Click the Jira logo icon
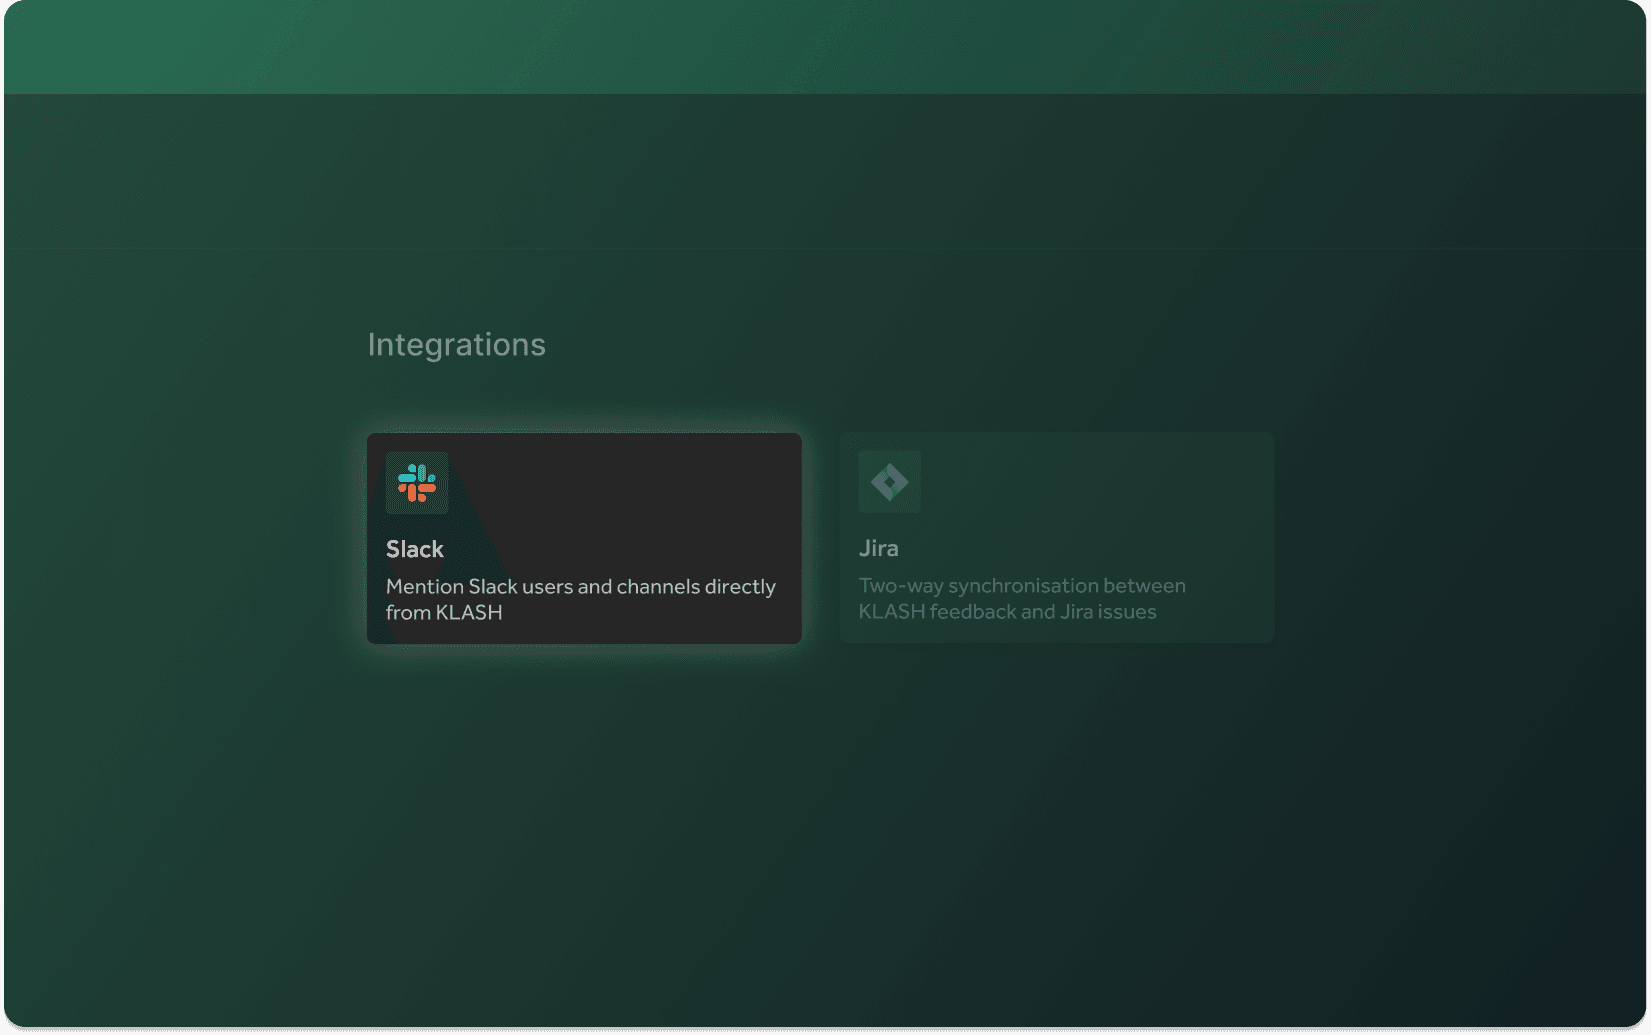This screenshot has height=1035, width=1651. [x=889, y=482]
